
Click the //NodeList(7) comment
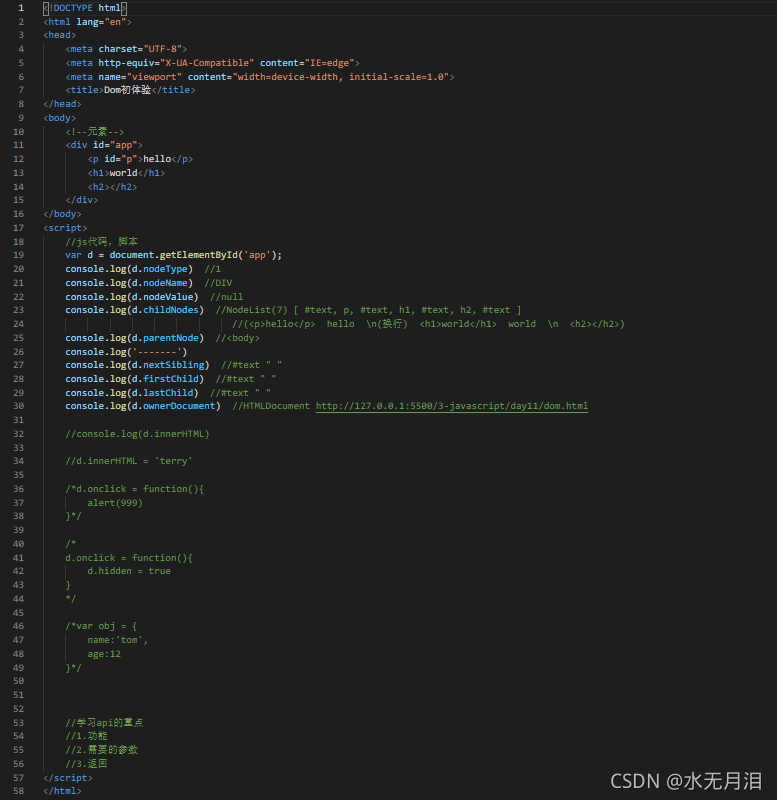[368, 310]
